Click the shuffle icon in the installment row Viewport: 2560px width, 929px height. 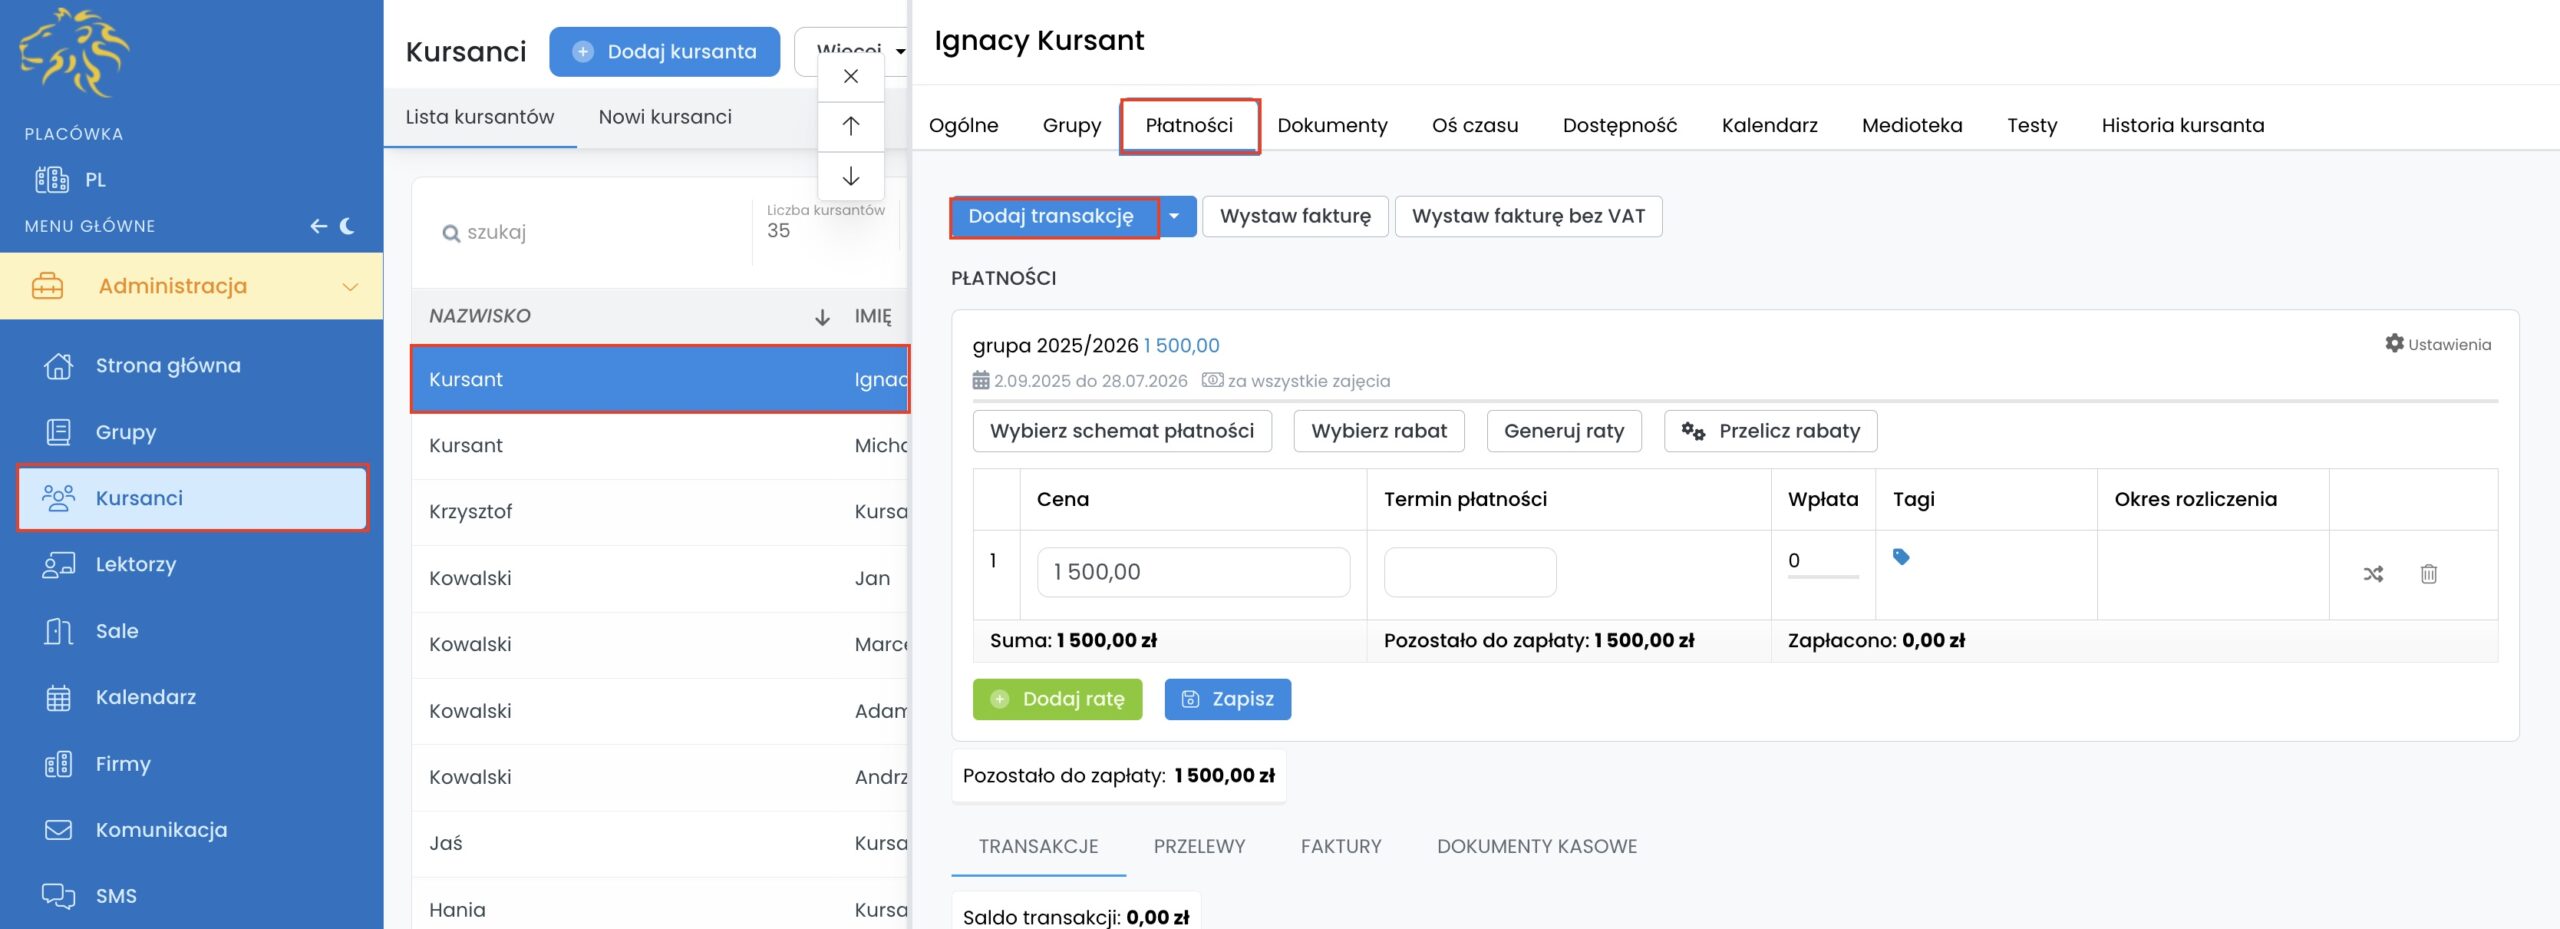tap(2373, 574)
